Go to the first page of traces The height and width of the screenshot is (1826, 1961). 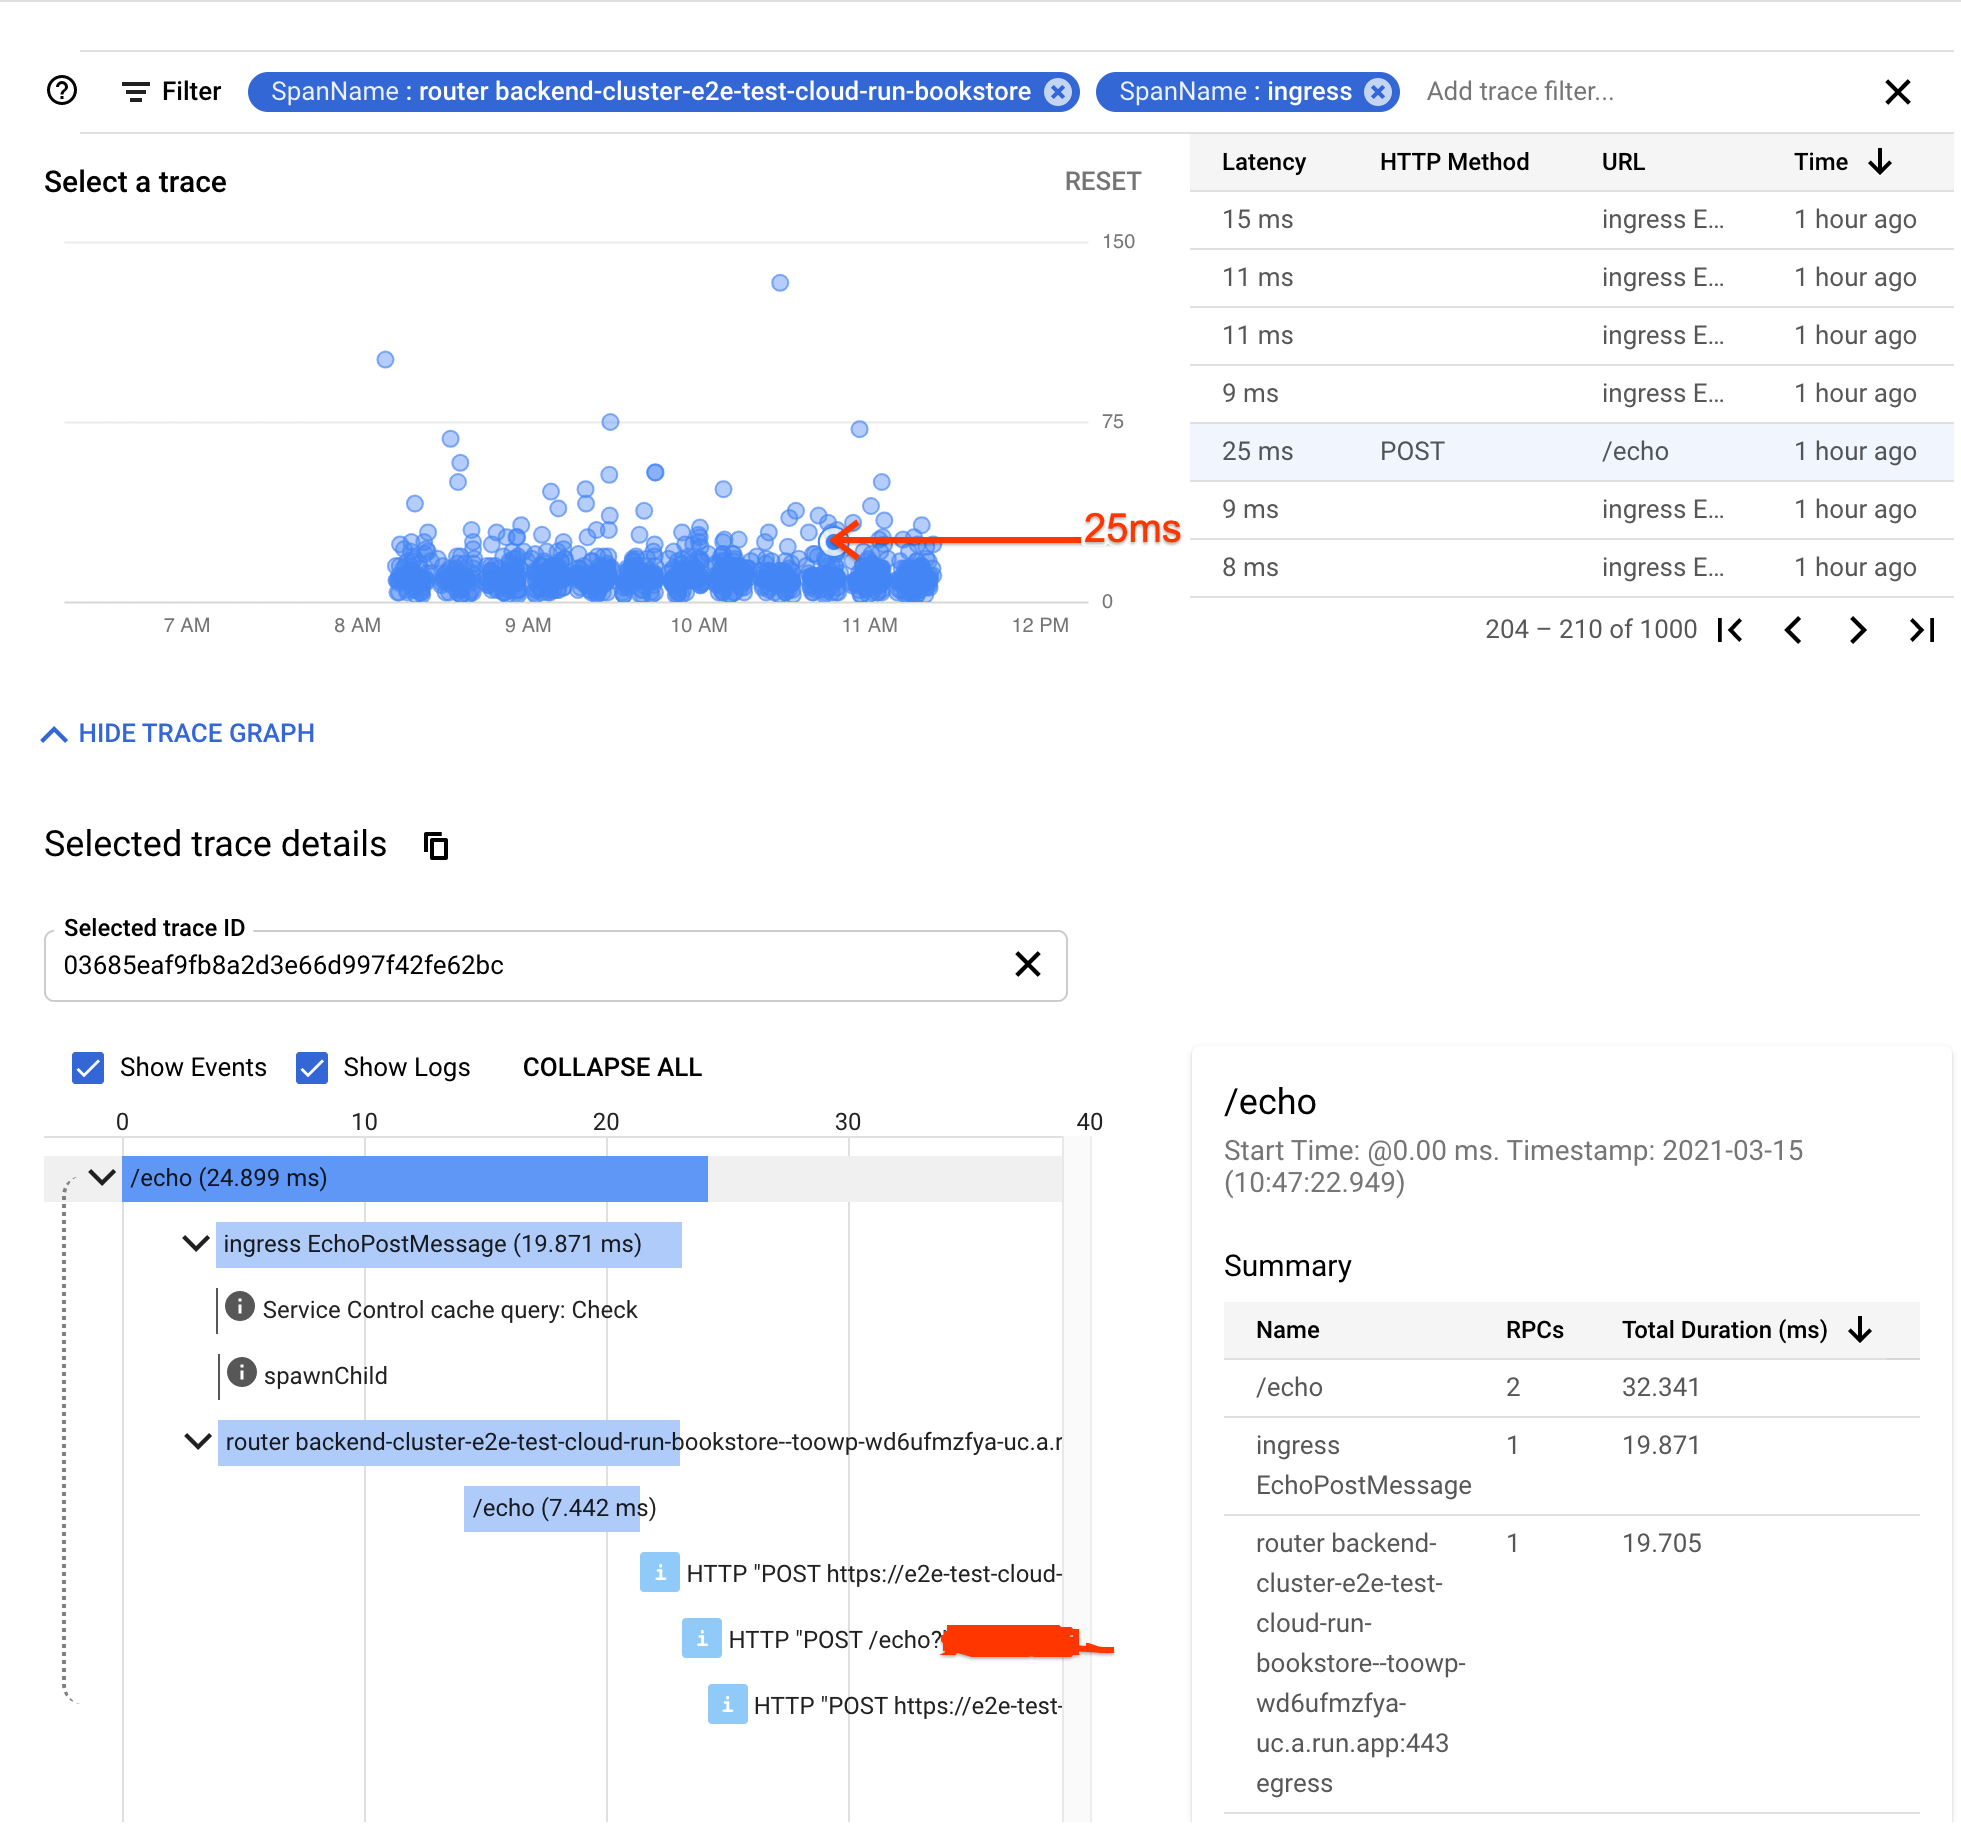pos(1731,630)
